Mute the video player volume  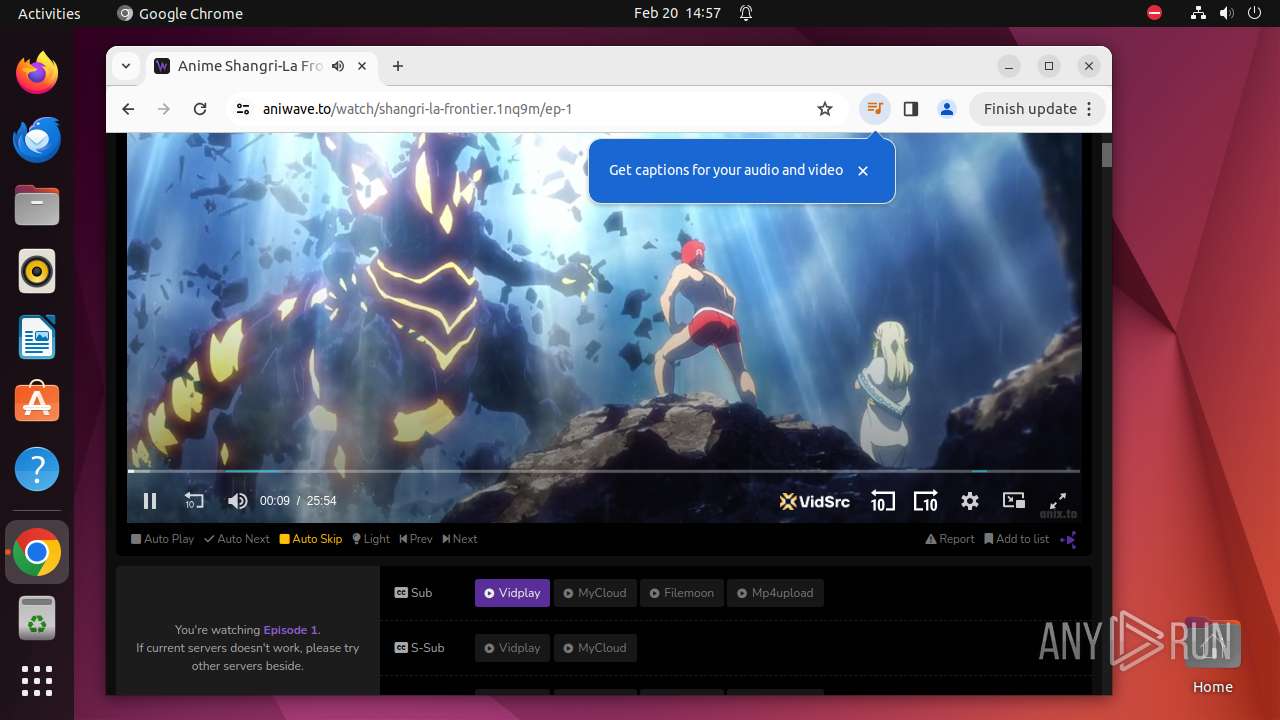237,501
